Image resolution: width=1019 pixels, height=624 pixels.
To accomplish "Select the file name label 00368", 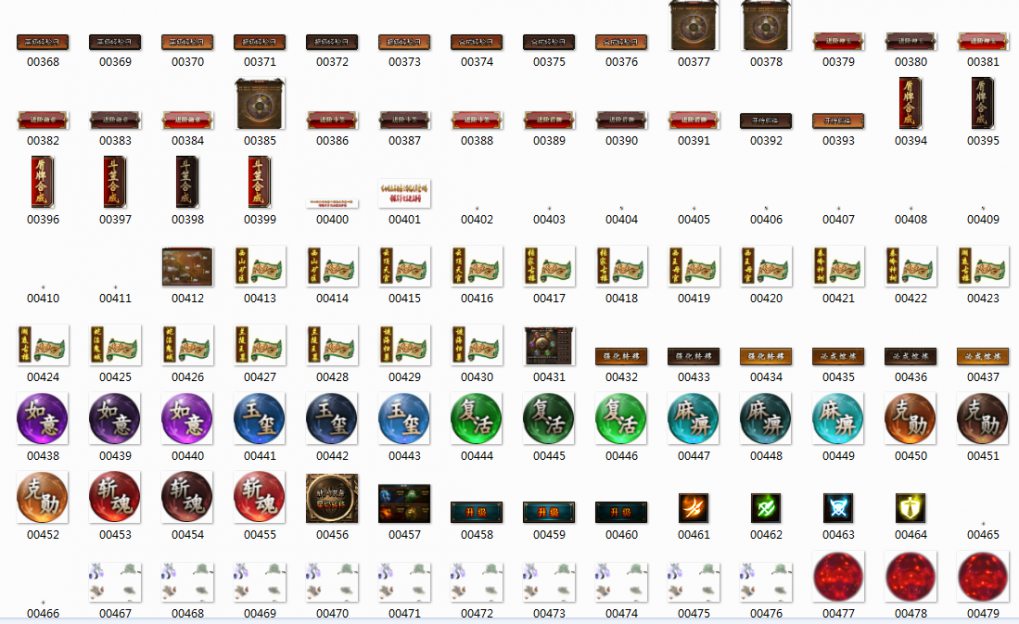I will 43,62.
